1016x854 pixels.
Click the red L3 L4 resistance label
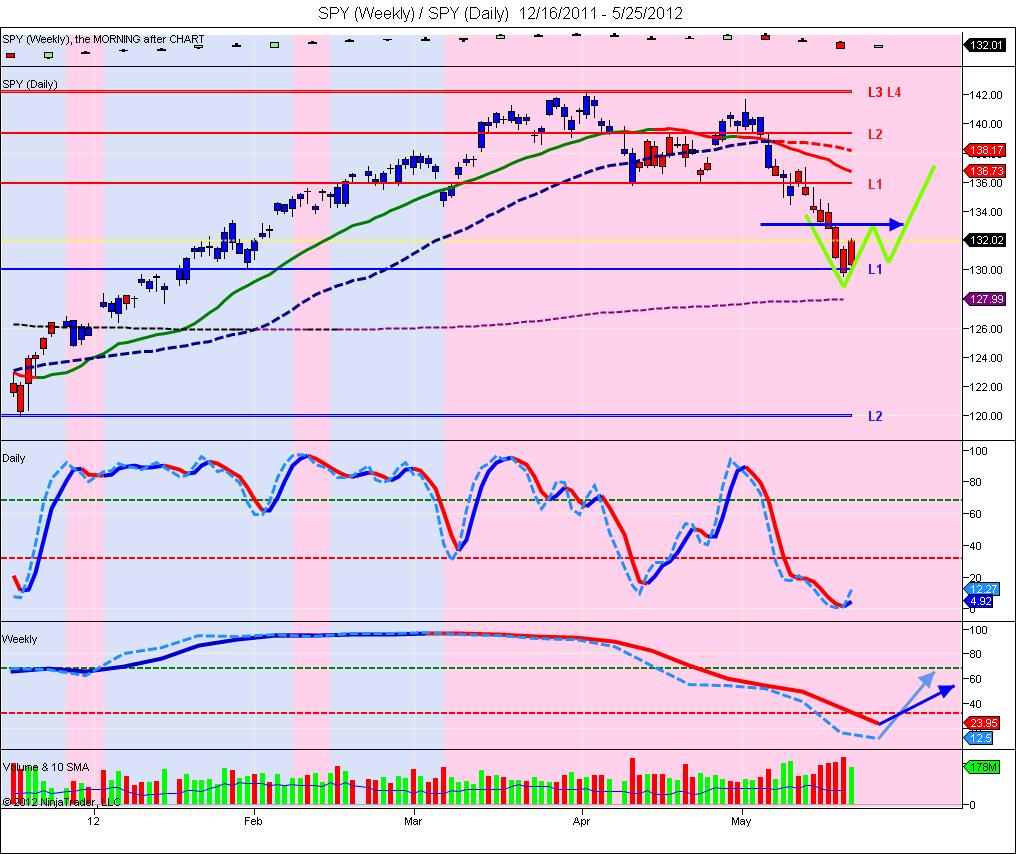(x=884, y=93)
